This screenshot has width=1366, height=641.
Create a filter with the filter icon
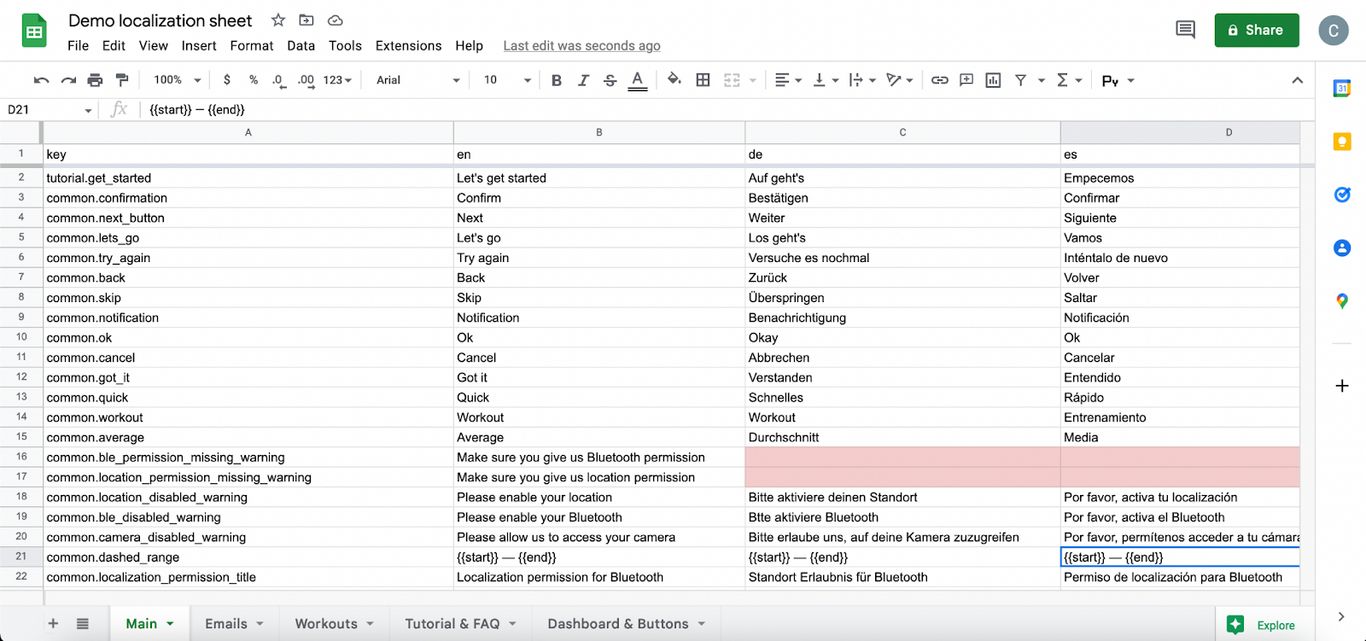point(1019,80)
